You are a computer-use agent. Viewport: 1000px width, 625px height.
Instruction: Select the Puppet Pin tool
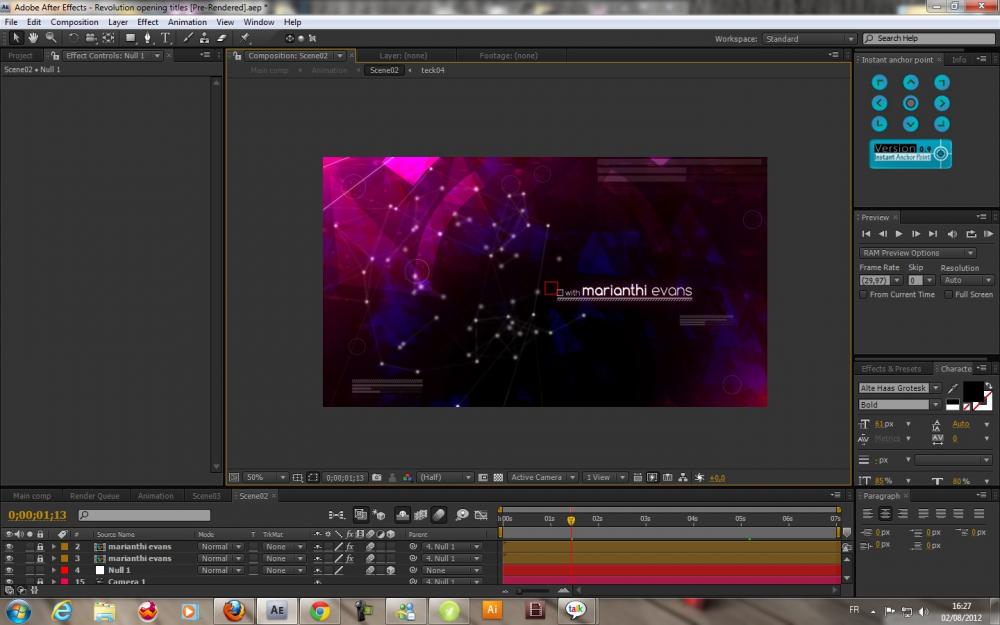tap(244, 38)
